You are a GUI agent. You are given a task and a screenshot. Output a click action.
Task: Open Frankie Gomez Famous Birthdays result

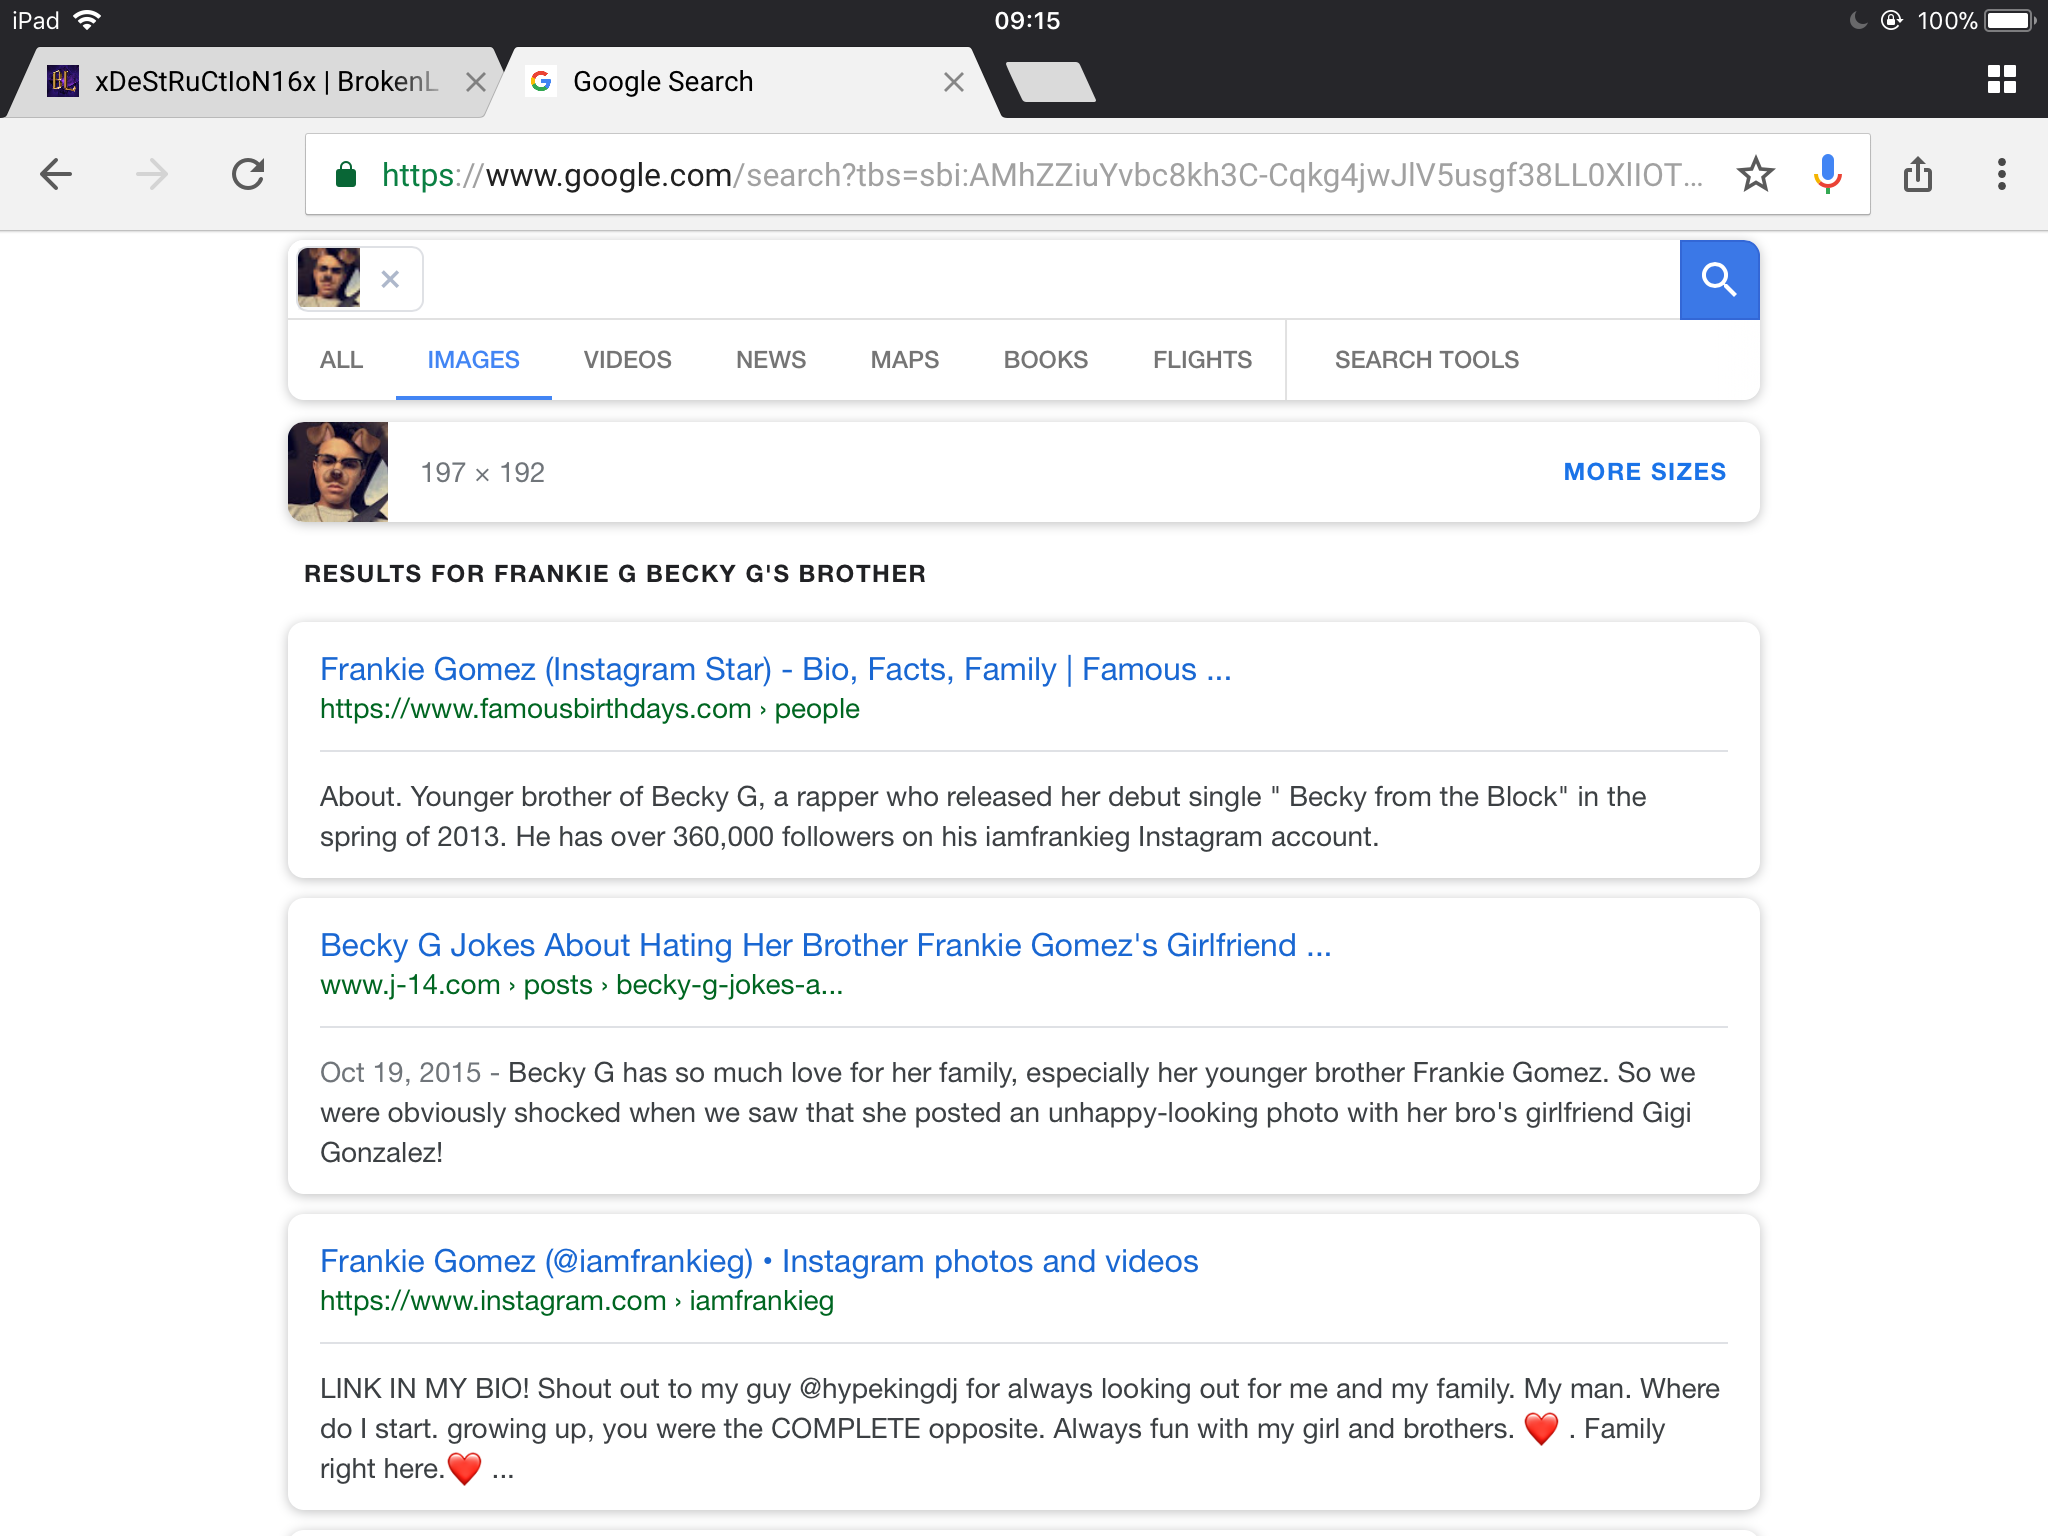coord(775,669)
